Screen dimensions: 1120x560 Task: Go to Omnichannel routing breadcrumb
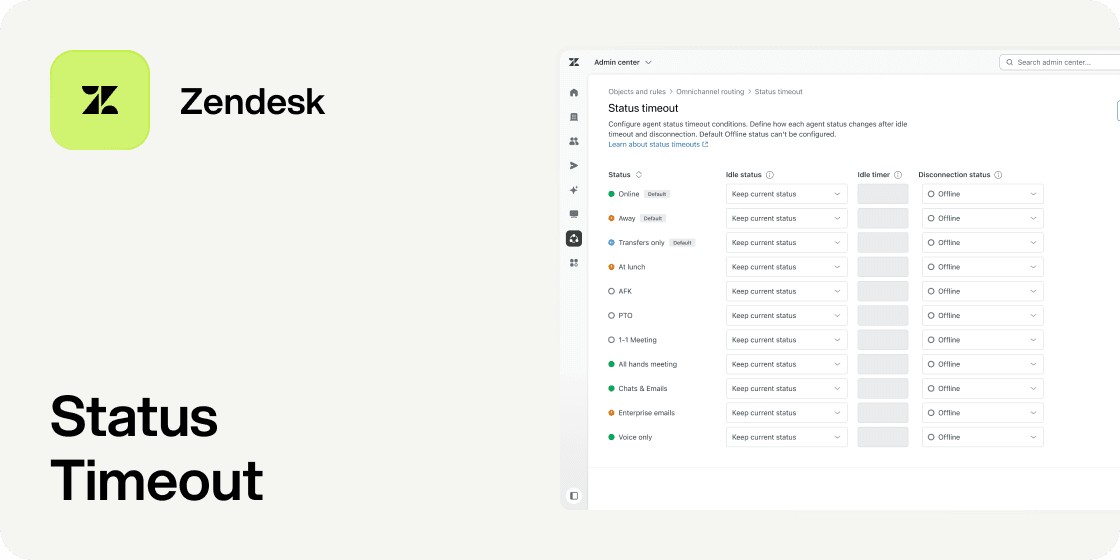point(710,92)
